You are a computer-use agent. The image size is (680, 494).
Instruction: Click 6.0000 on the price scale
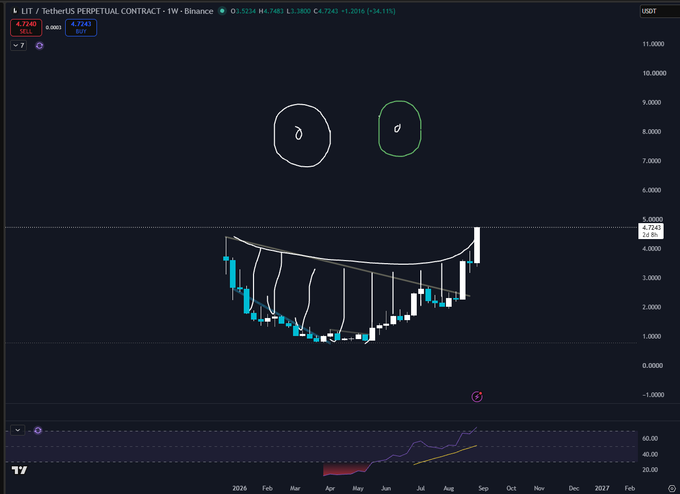(651, 190)
